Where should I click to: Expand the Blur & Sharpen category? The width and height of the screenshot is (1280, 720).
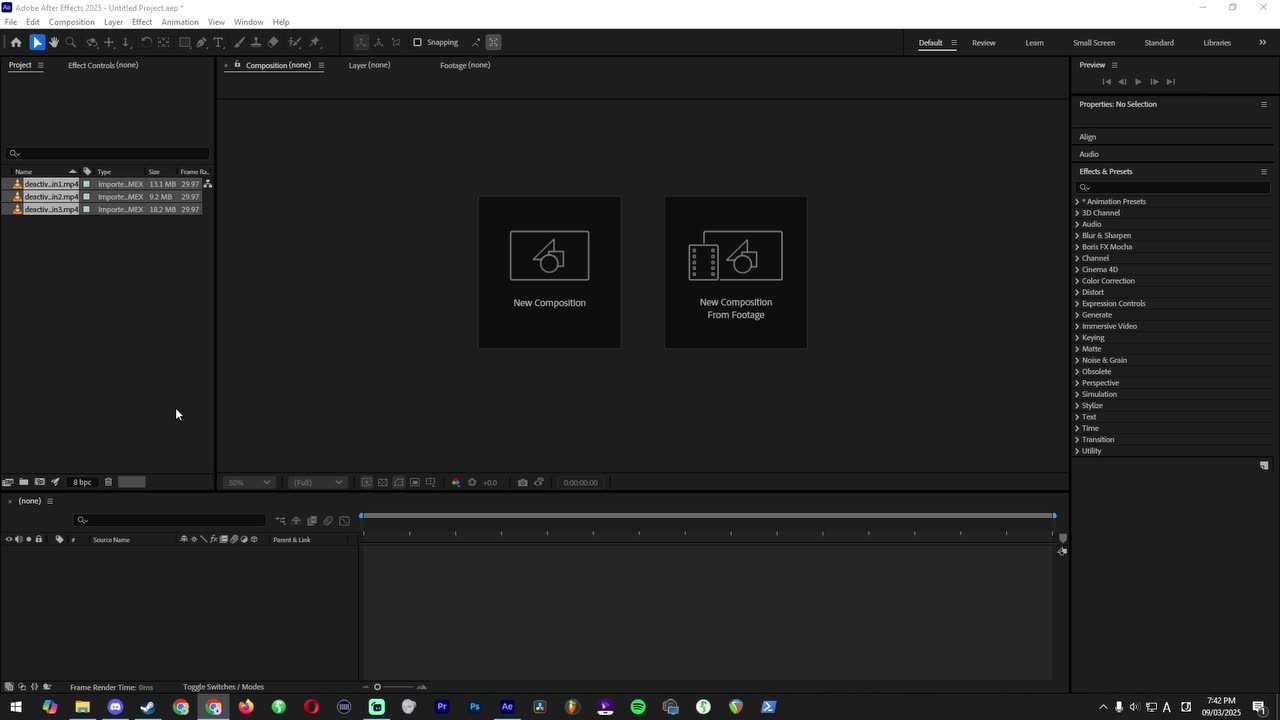[x=1077, y=236]
